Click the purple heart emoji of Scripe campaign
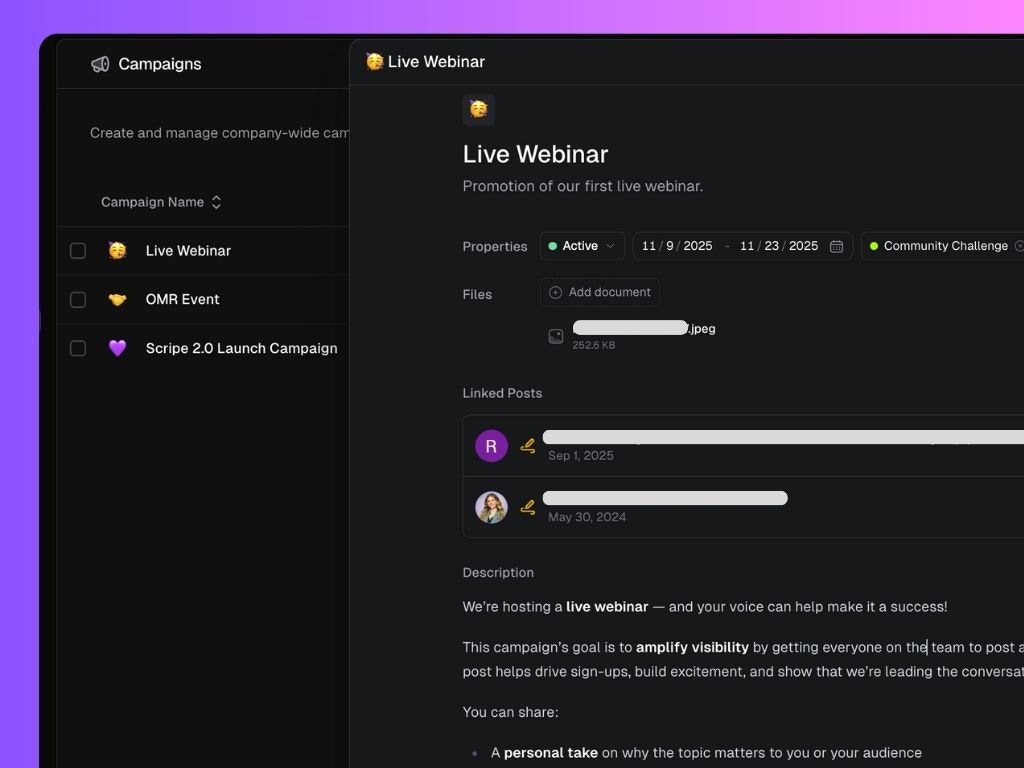 pyautogui.click(x=118, y=348)
